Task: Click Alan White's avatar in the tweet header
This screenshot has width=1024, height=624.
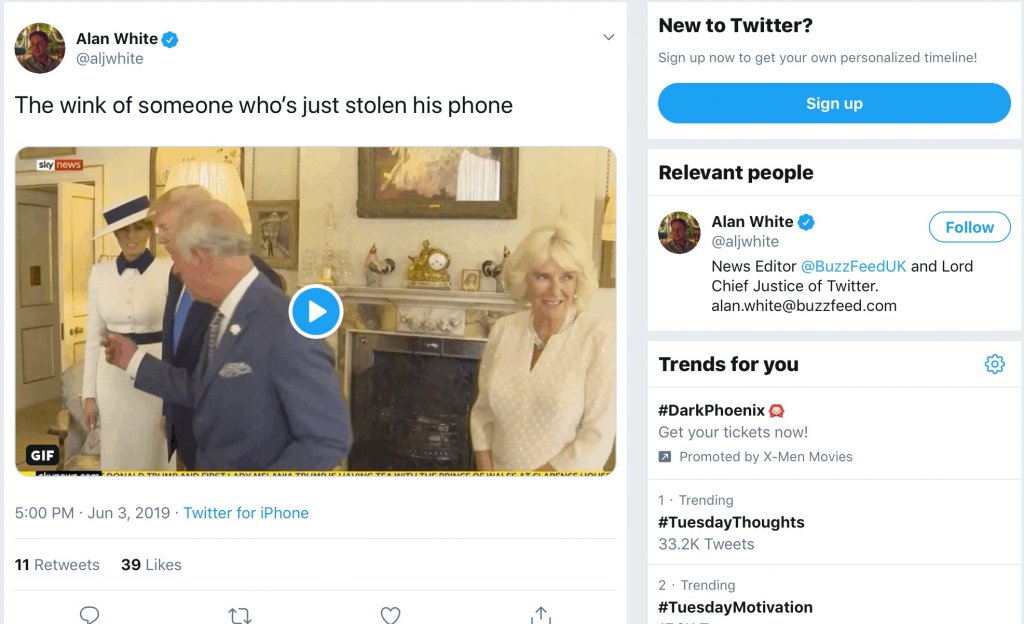Action: 40,48
